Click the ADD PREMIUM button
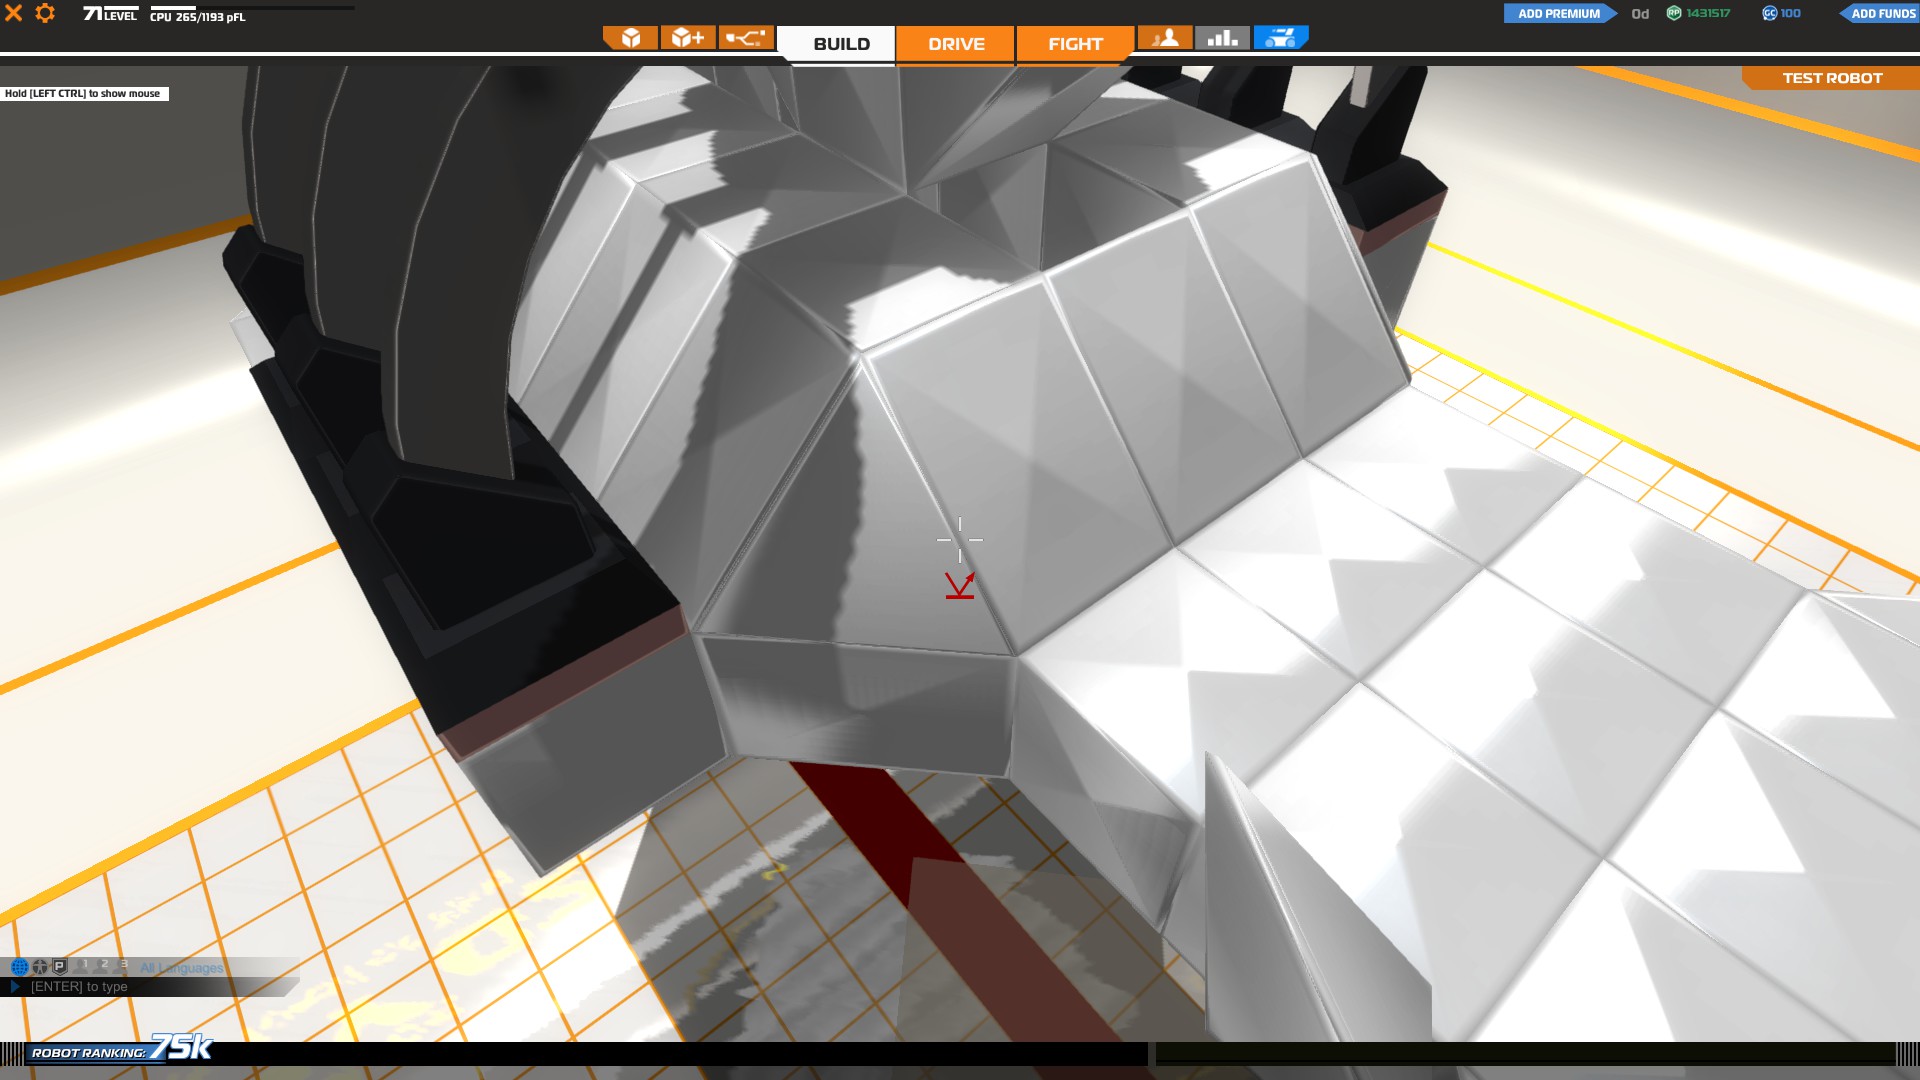 click(x=1558, y=13)
